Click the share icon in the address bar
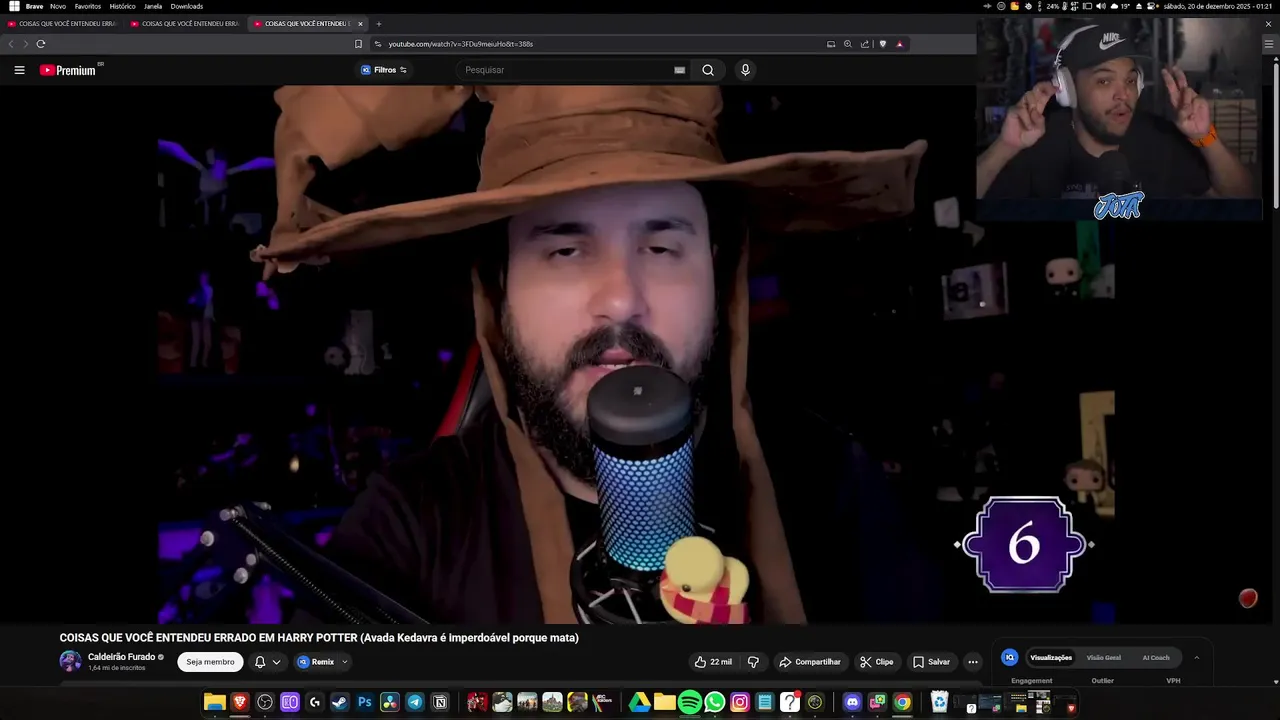The height and width of the screenshot is (720, 1280). tap(865, 44)
